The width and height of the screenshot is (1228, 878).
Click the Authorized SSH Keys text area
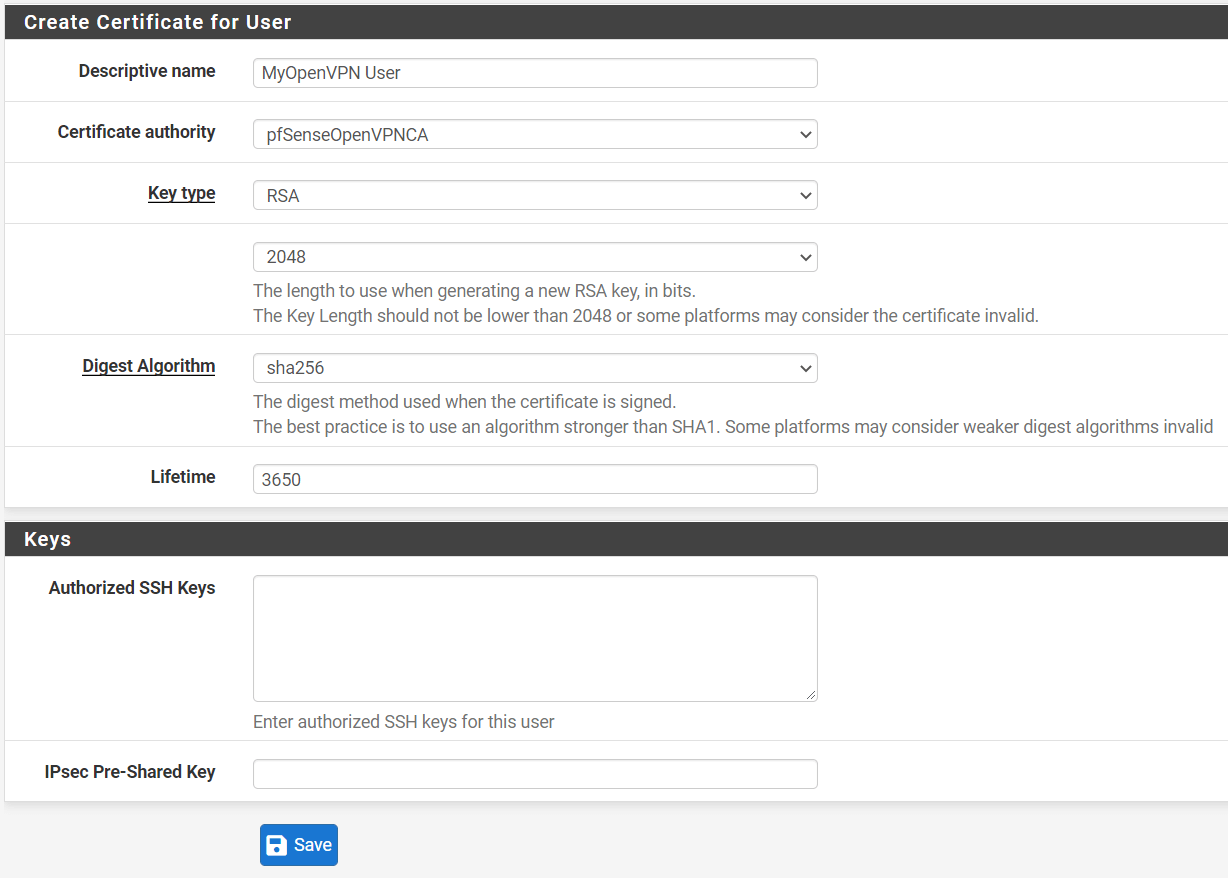tap(535, 637)
